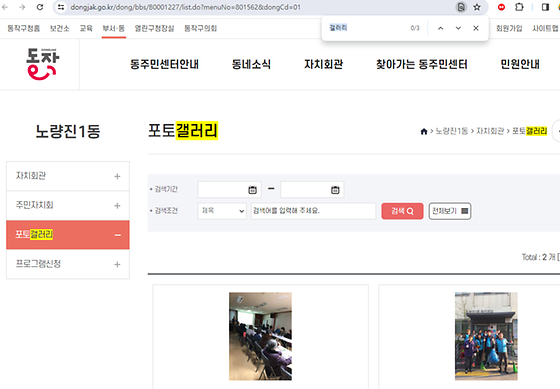This screenshot has height=389, width=560.
Task: Go to 열린구청장실 top link
Action: (x=154, y=28)
